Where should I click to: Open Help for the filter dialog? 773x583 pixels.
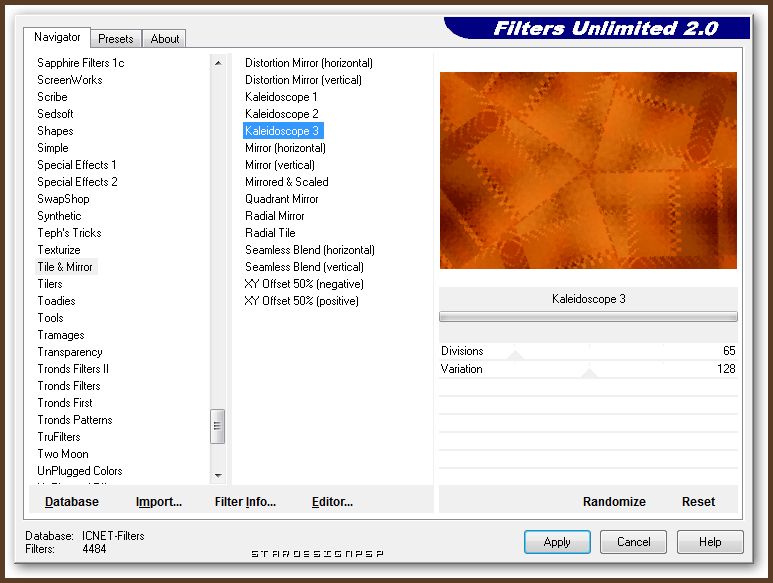pyautogui.click(x=710, y=542)
